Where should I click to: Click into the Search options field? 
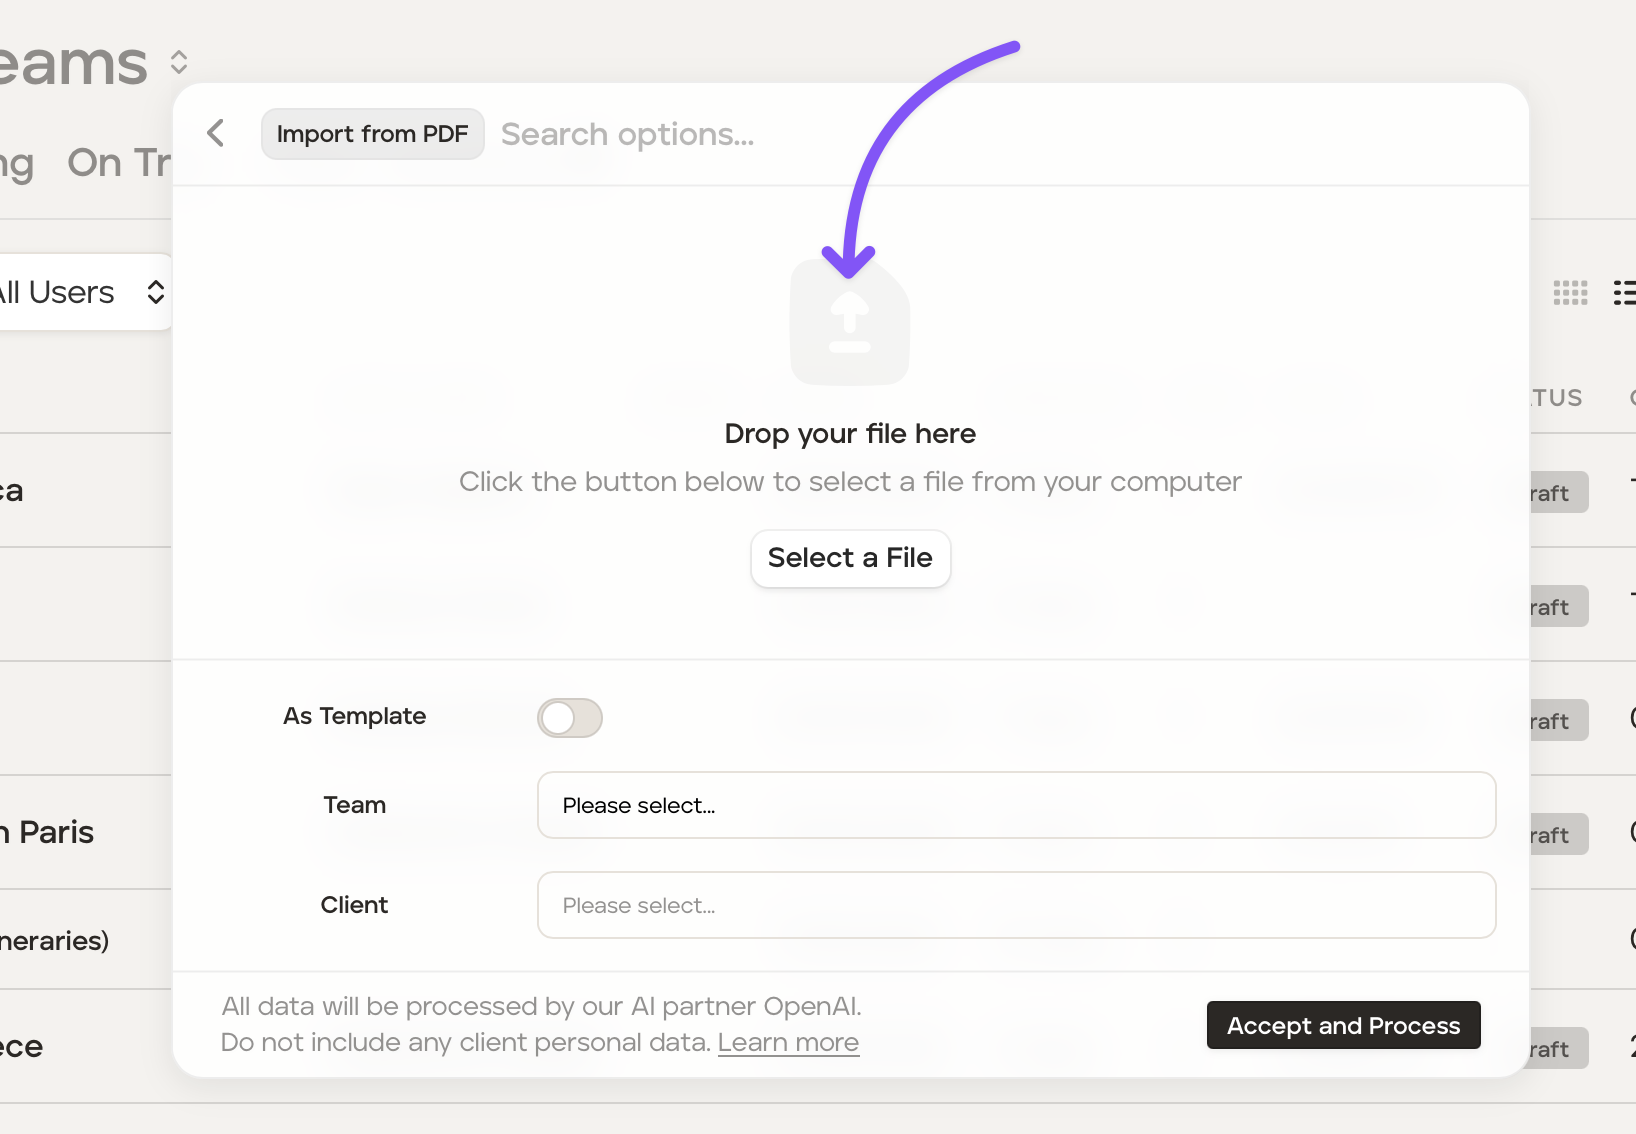800,134
